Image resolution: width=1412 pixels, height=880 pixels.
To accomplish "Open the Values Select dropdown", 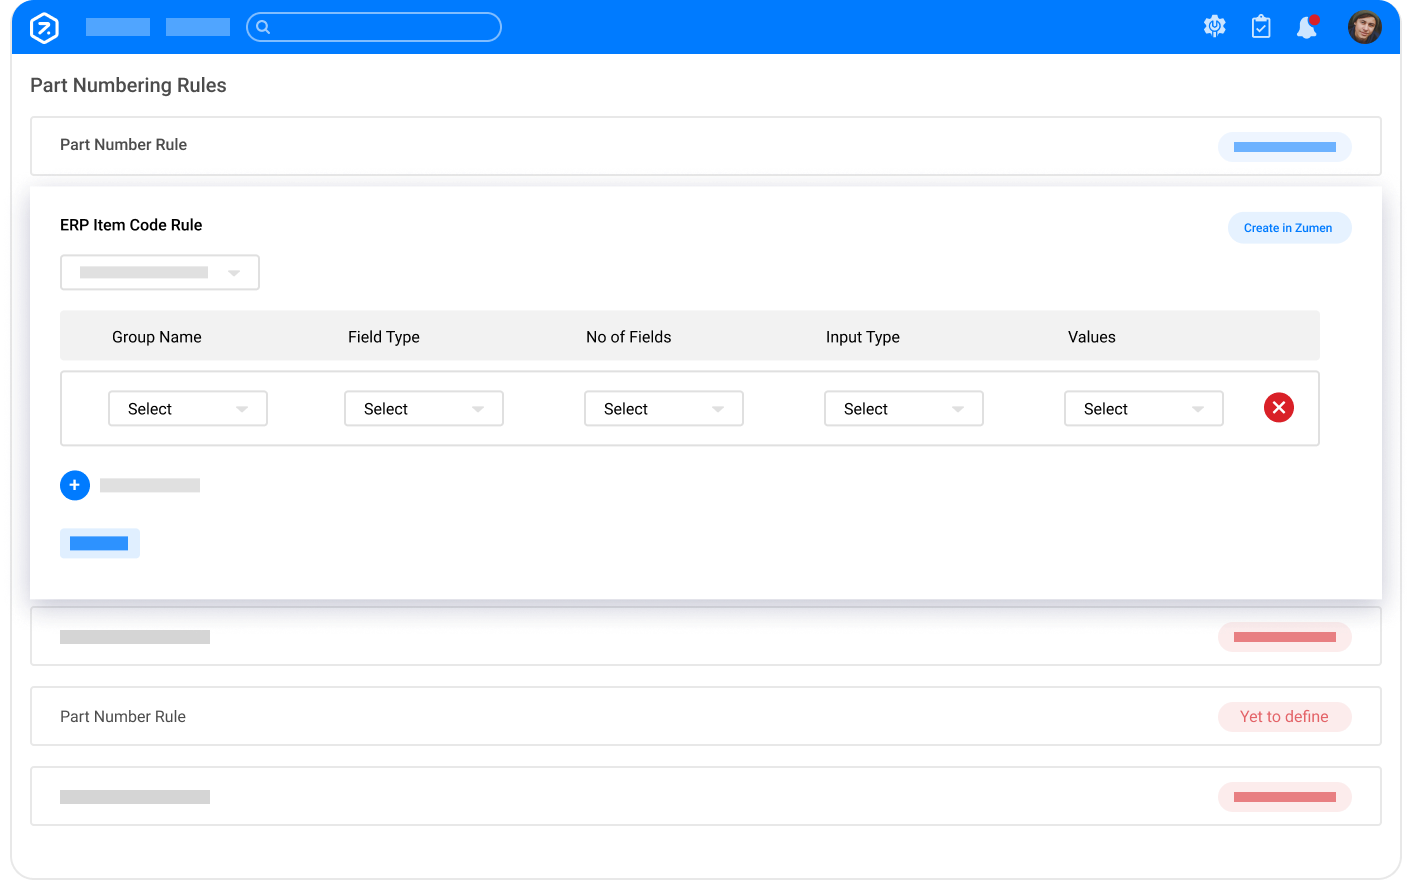I will (1144, 408).
